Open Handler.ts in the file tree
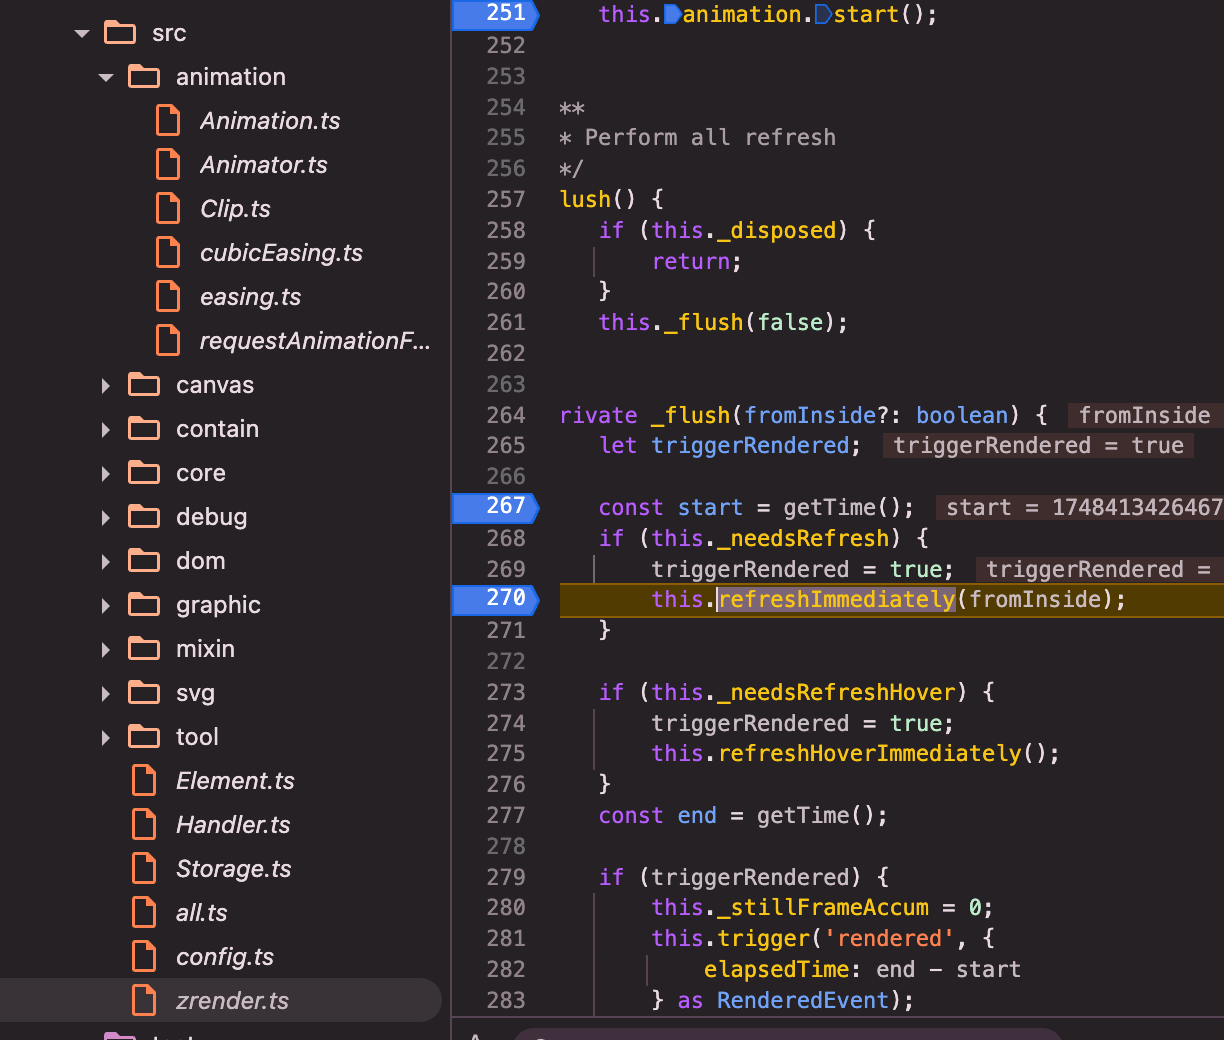This screenshot has width=1224, height=1040. [232, 825]
